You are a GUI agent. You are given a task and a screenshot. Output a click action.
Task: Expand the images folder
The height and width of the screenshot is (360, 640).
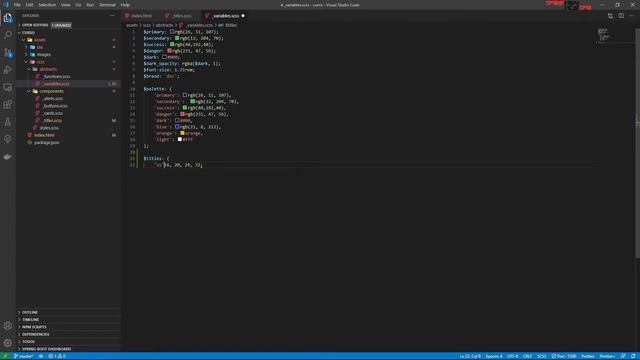click(x=44, y=55)
